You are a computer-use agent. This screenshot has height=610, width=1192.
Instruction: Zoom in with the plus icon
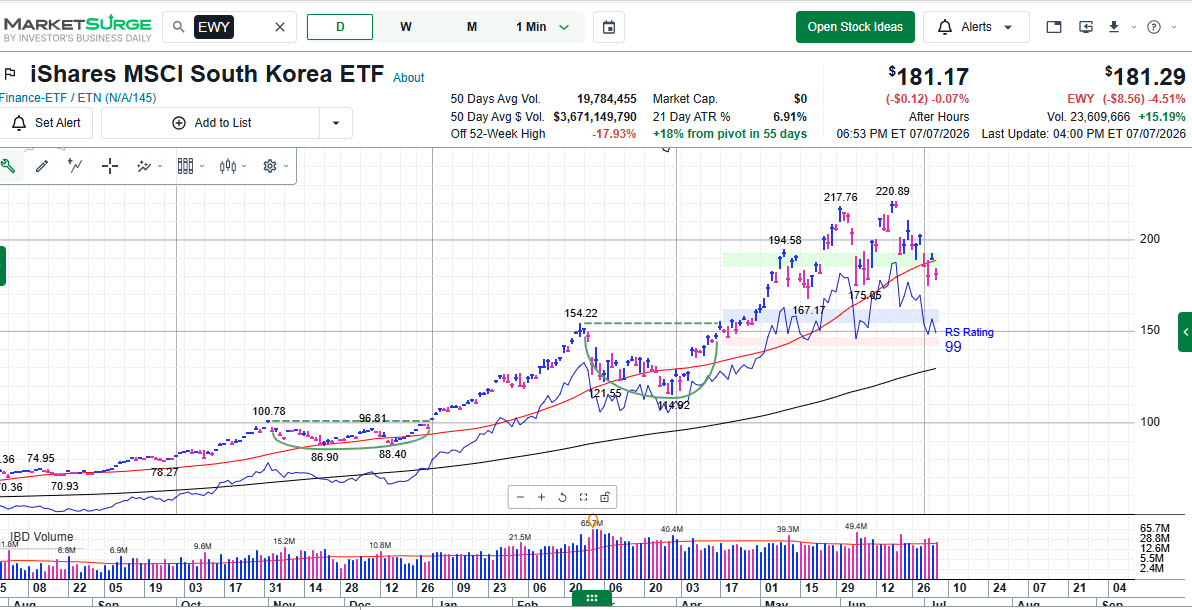coord(541,497)
